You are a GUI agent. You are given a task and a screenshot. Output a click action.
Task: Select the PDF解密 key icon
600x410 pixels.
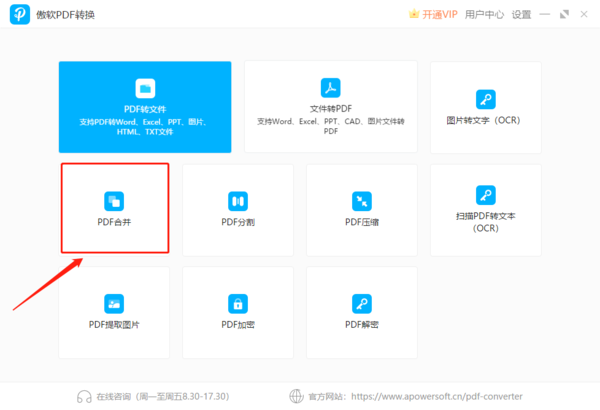coord(361,303)
